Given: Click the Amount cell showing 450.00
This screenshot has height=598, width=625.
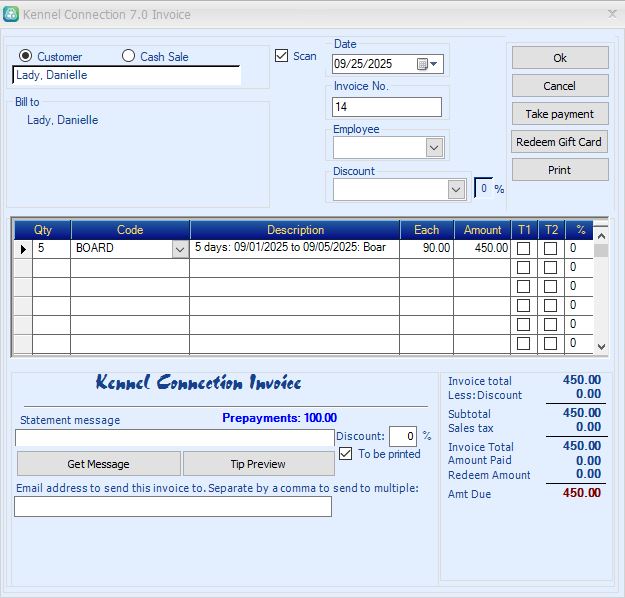Looking at the screenshot, I should tap(482, 248).
